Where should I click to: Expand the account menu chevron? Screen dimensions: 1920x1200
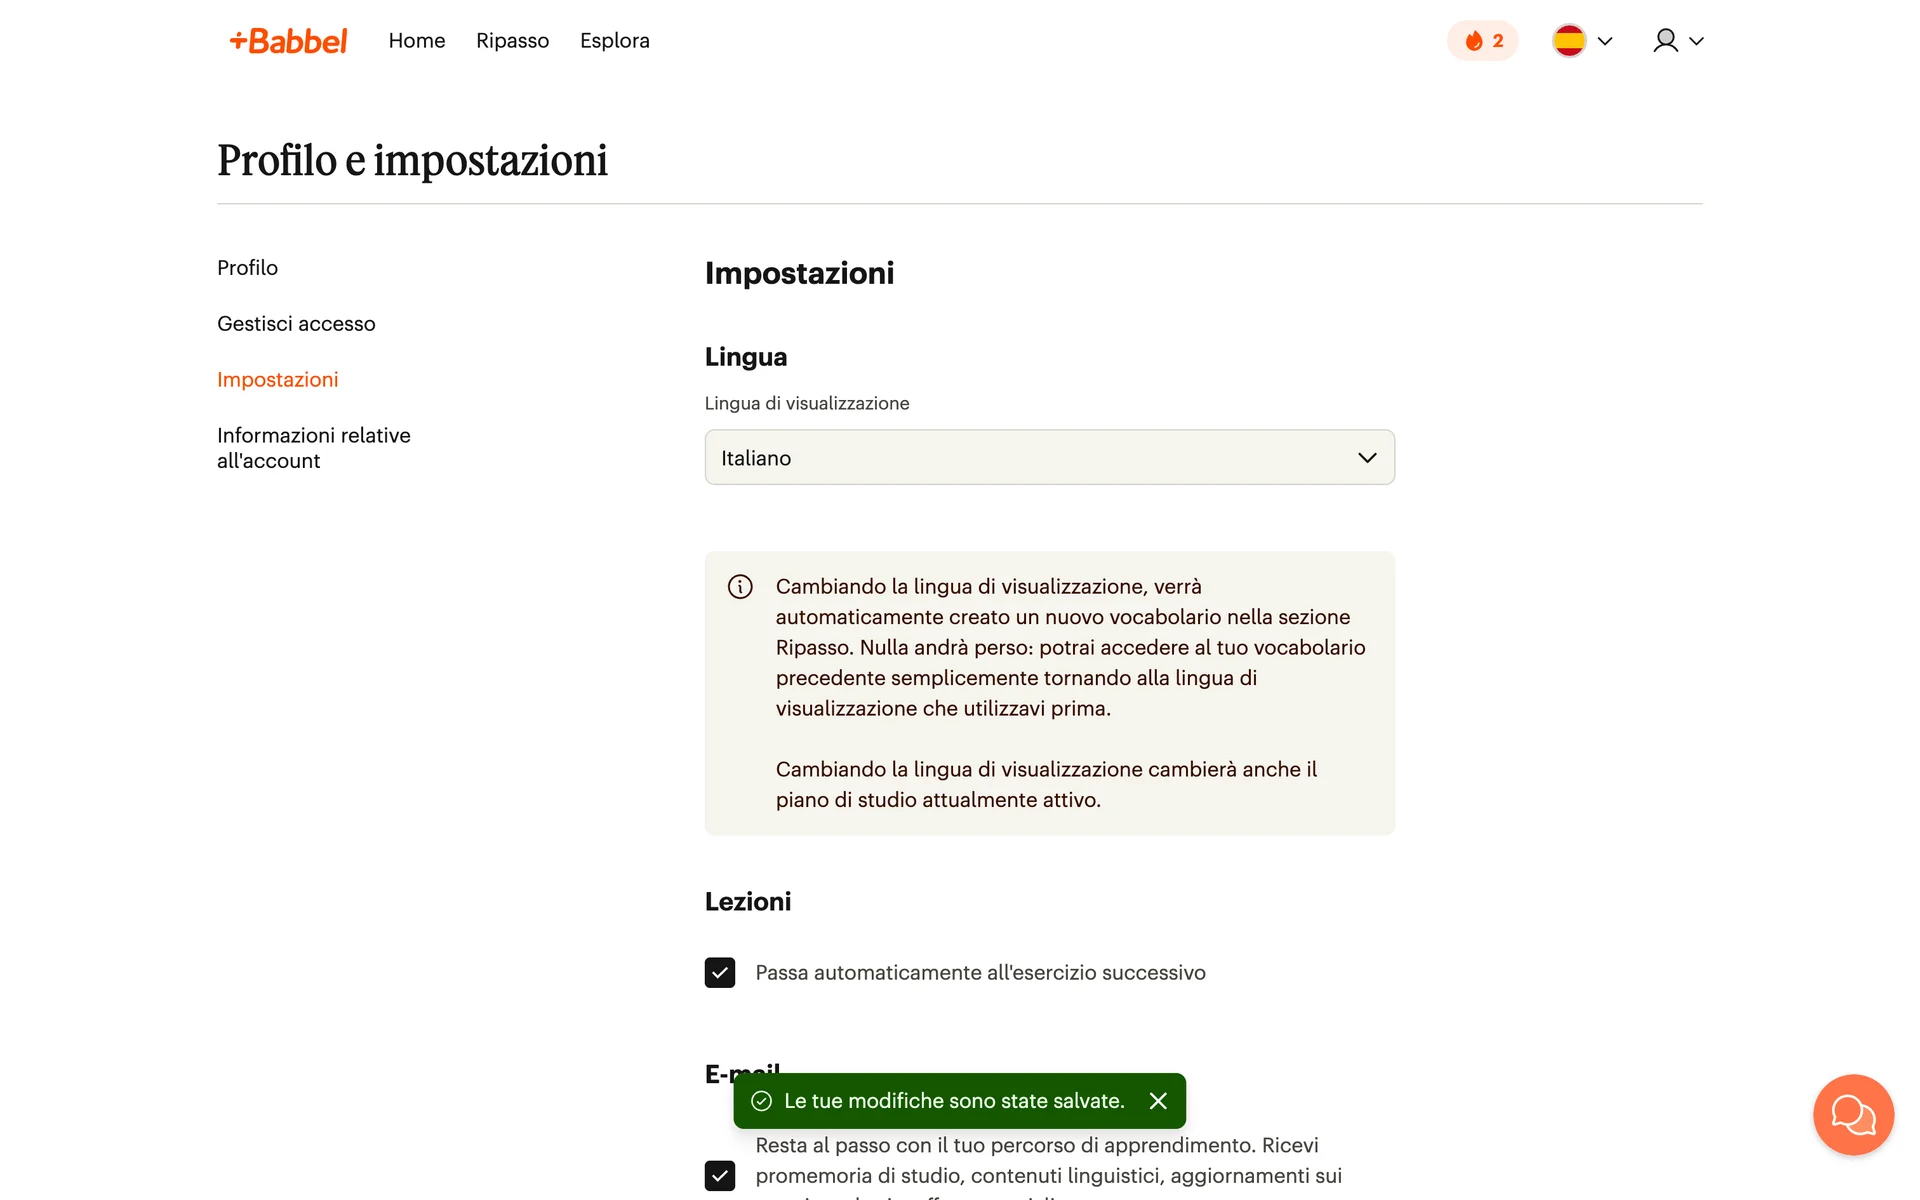[x=1696, y=41]
